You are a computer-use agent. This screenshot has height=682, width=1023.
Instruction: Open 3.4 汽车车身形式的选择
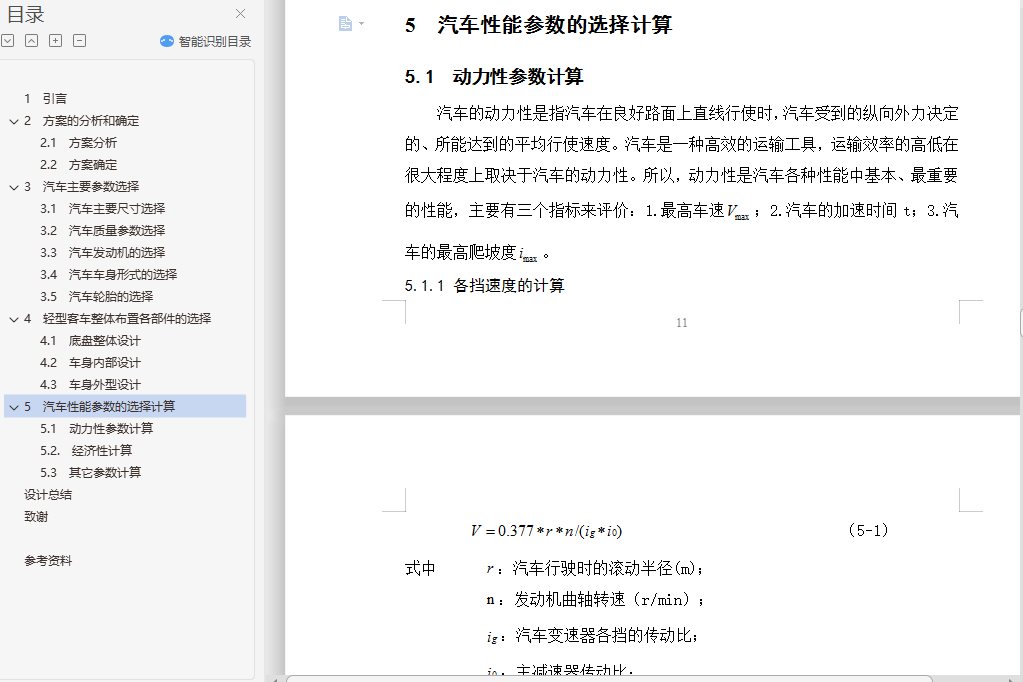point(108,275)
